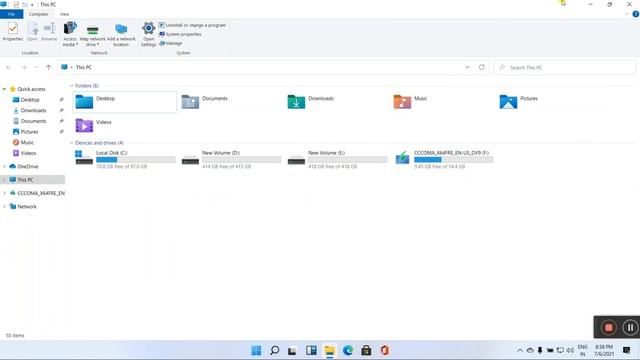Select the Videos folder icon

[84, 125]
